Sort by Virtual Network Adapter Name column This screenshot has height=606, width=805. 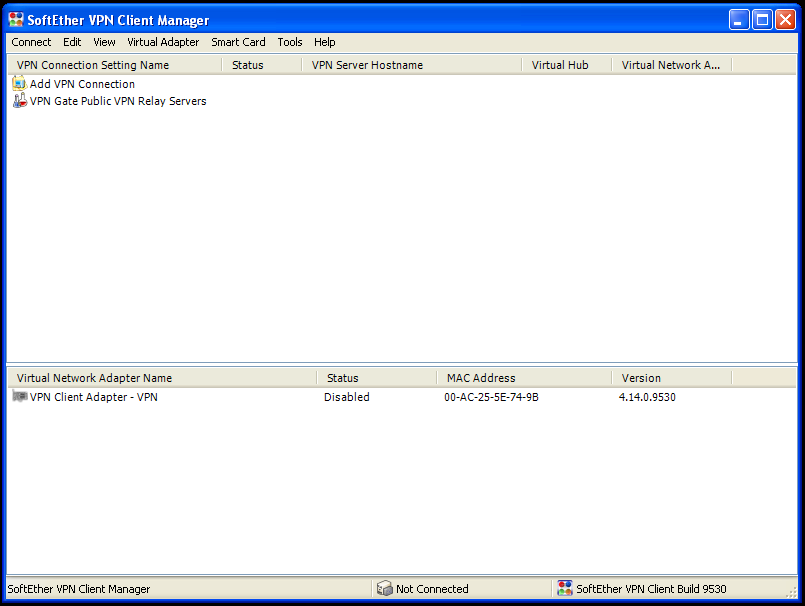(162, 378)
